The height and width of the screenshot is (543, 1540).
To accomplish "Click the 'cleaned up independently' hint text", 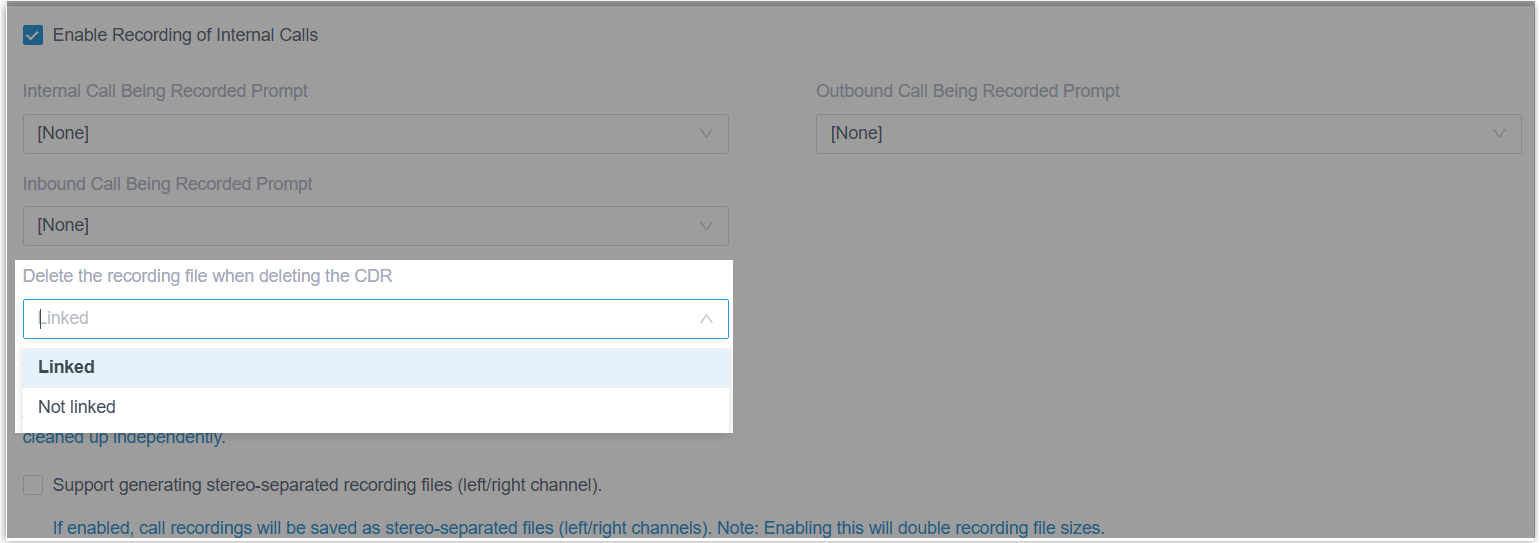I will click(125, 438).
